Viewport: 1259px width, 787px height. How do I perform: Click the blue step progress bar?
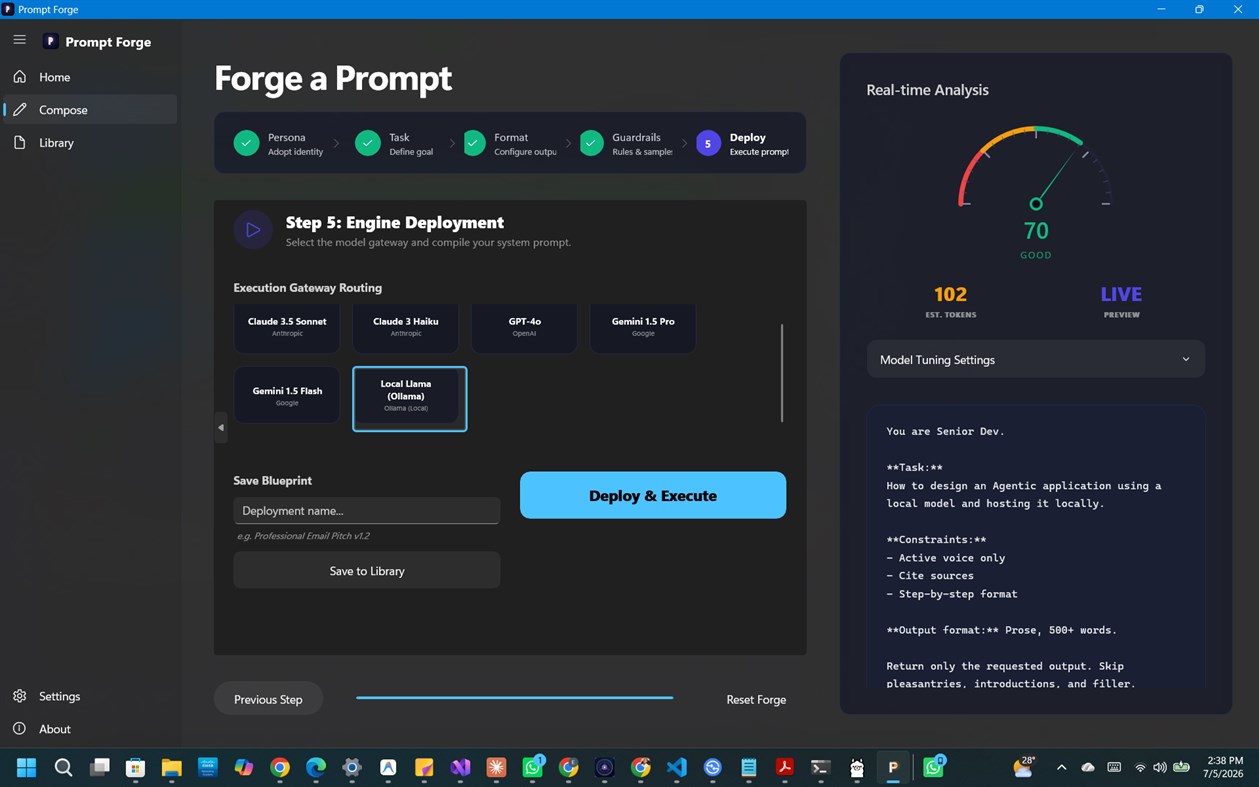pos(514,698)
